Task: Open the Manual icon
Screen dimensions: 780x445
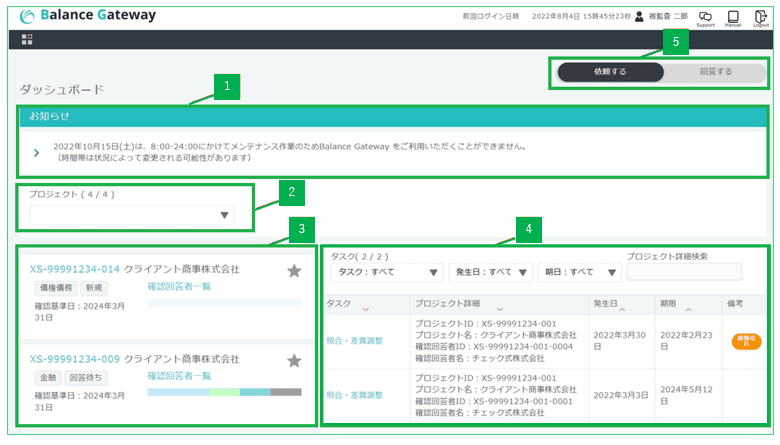Action: coord(733,16)
